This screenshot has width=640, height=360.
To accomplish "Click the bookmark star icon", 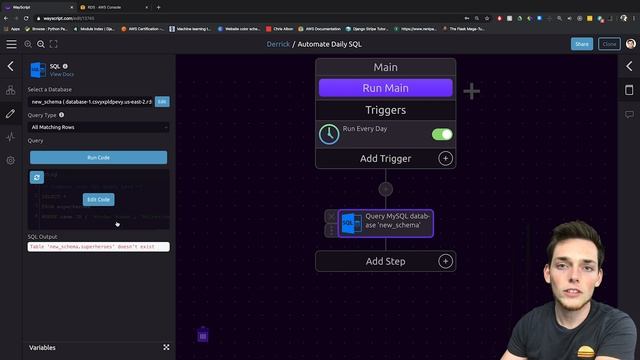I will (x=487, y=18).
